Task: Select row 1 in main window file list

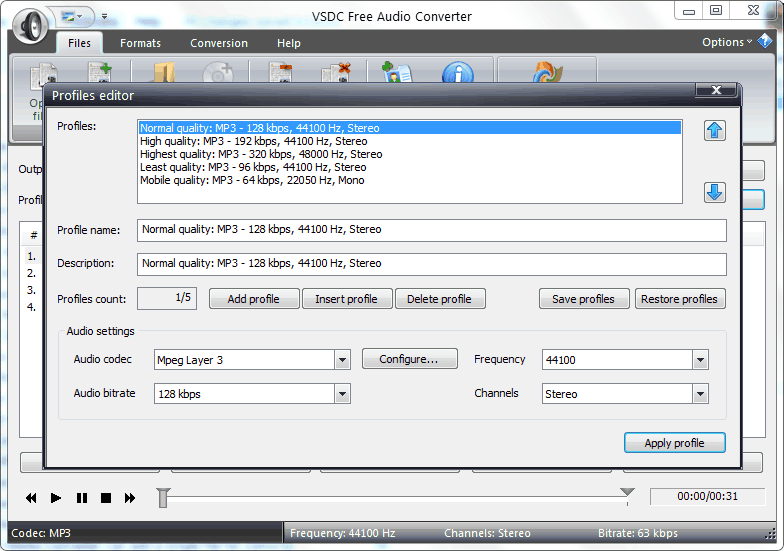Action: (x=32, y=256)
